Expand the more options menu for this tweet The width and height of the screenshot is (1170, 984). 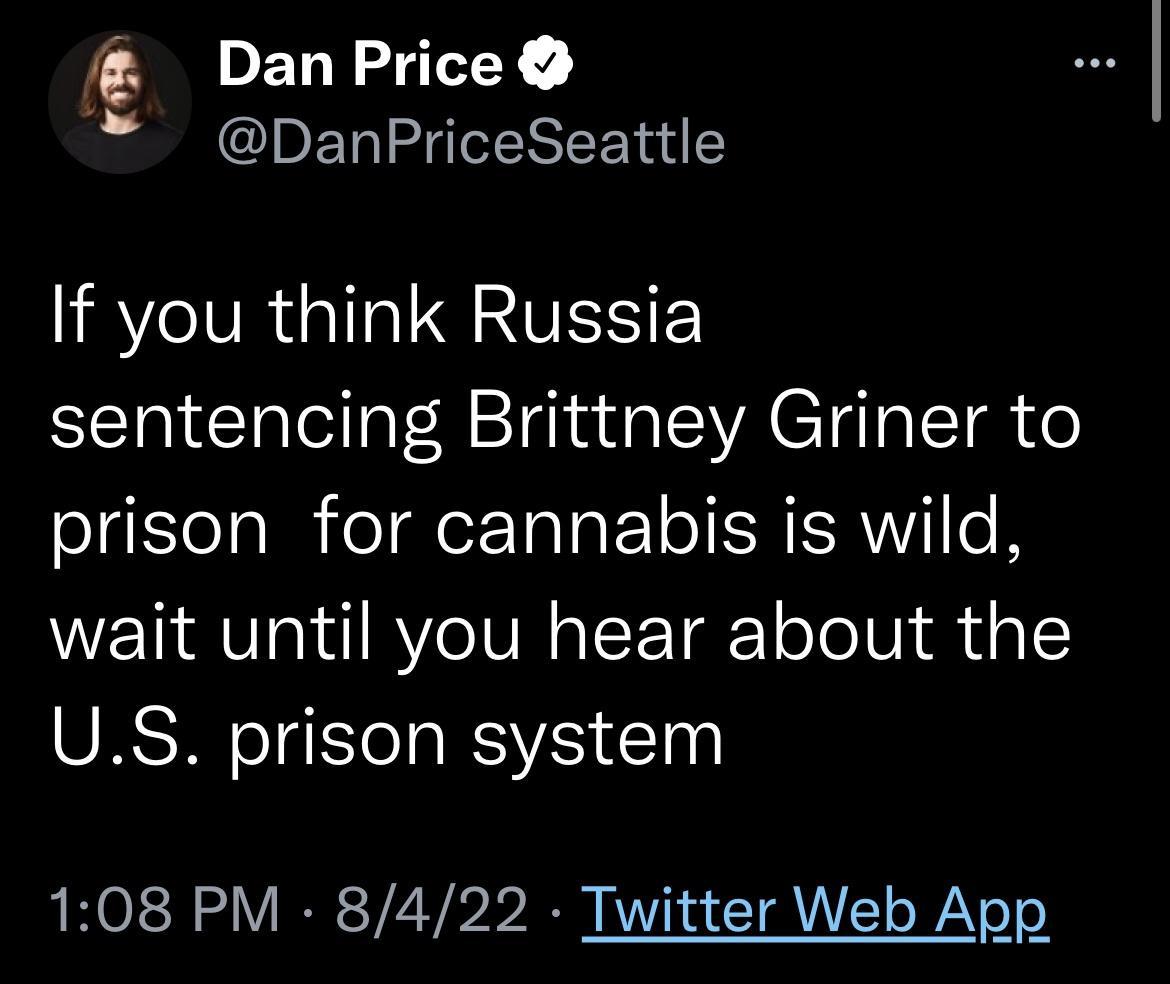(x=1096, y=62)
